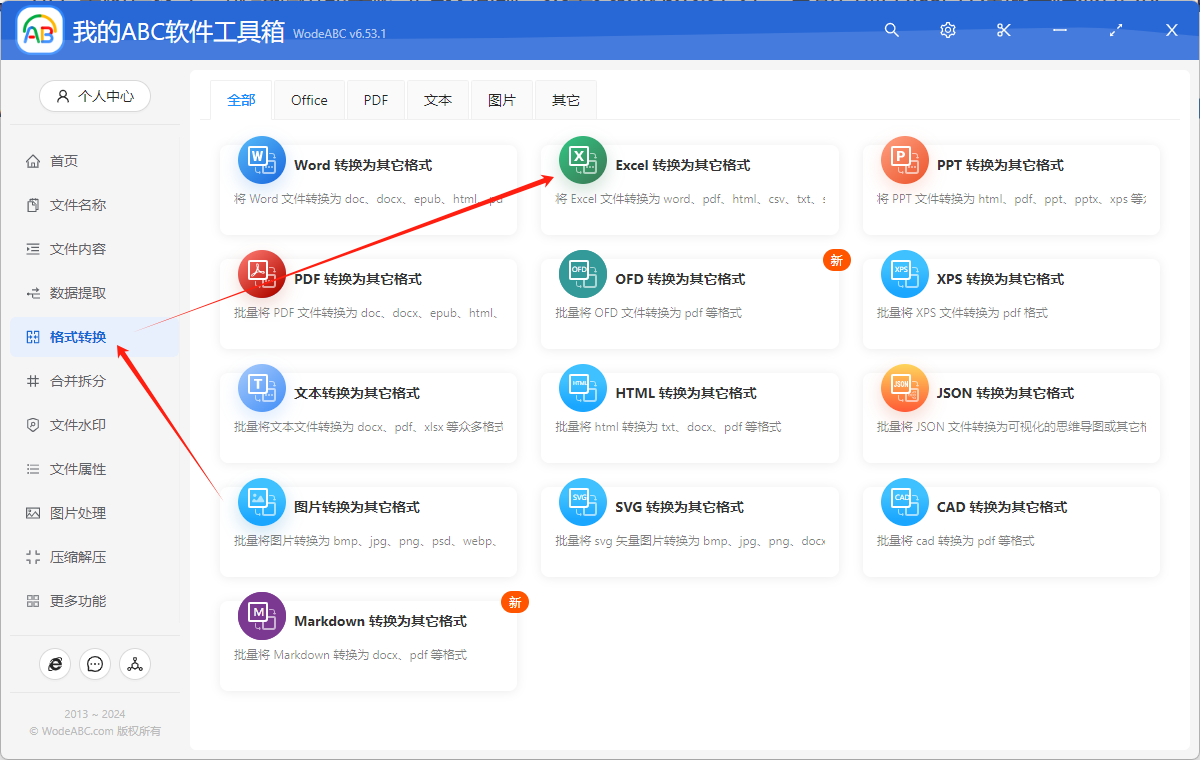Select the JSON conversion icon
The height and width of the screenshot is (760, 1200).
pyautogui.click(x=904, y=388)
